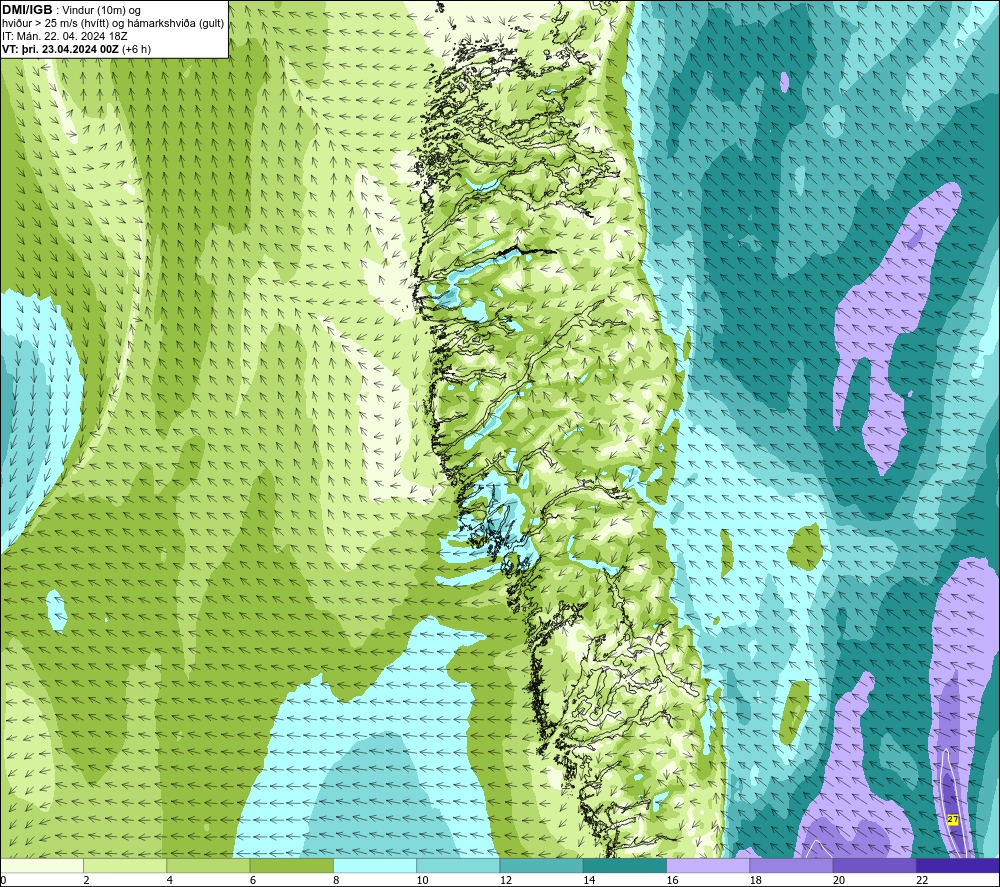The image size is (1000, 887).
Task: Click the 2–4 m/s light green swatch
Action: click(x=125, y=865)
